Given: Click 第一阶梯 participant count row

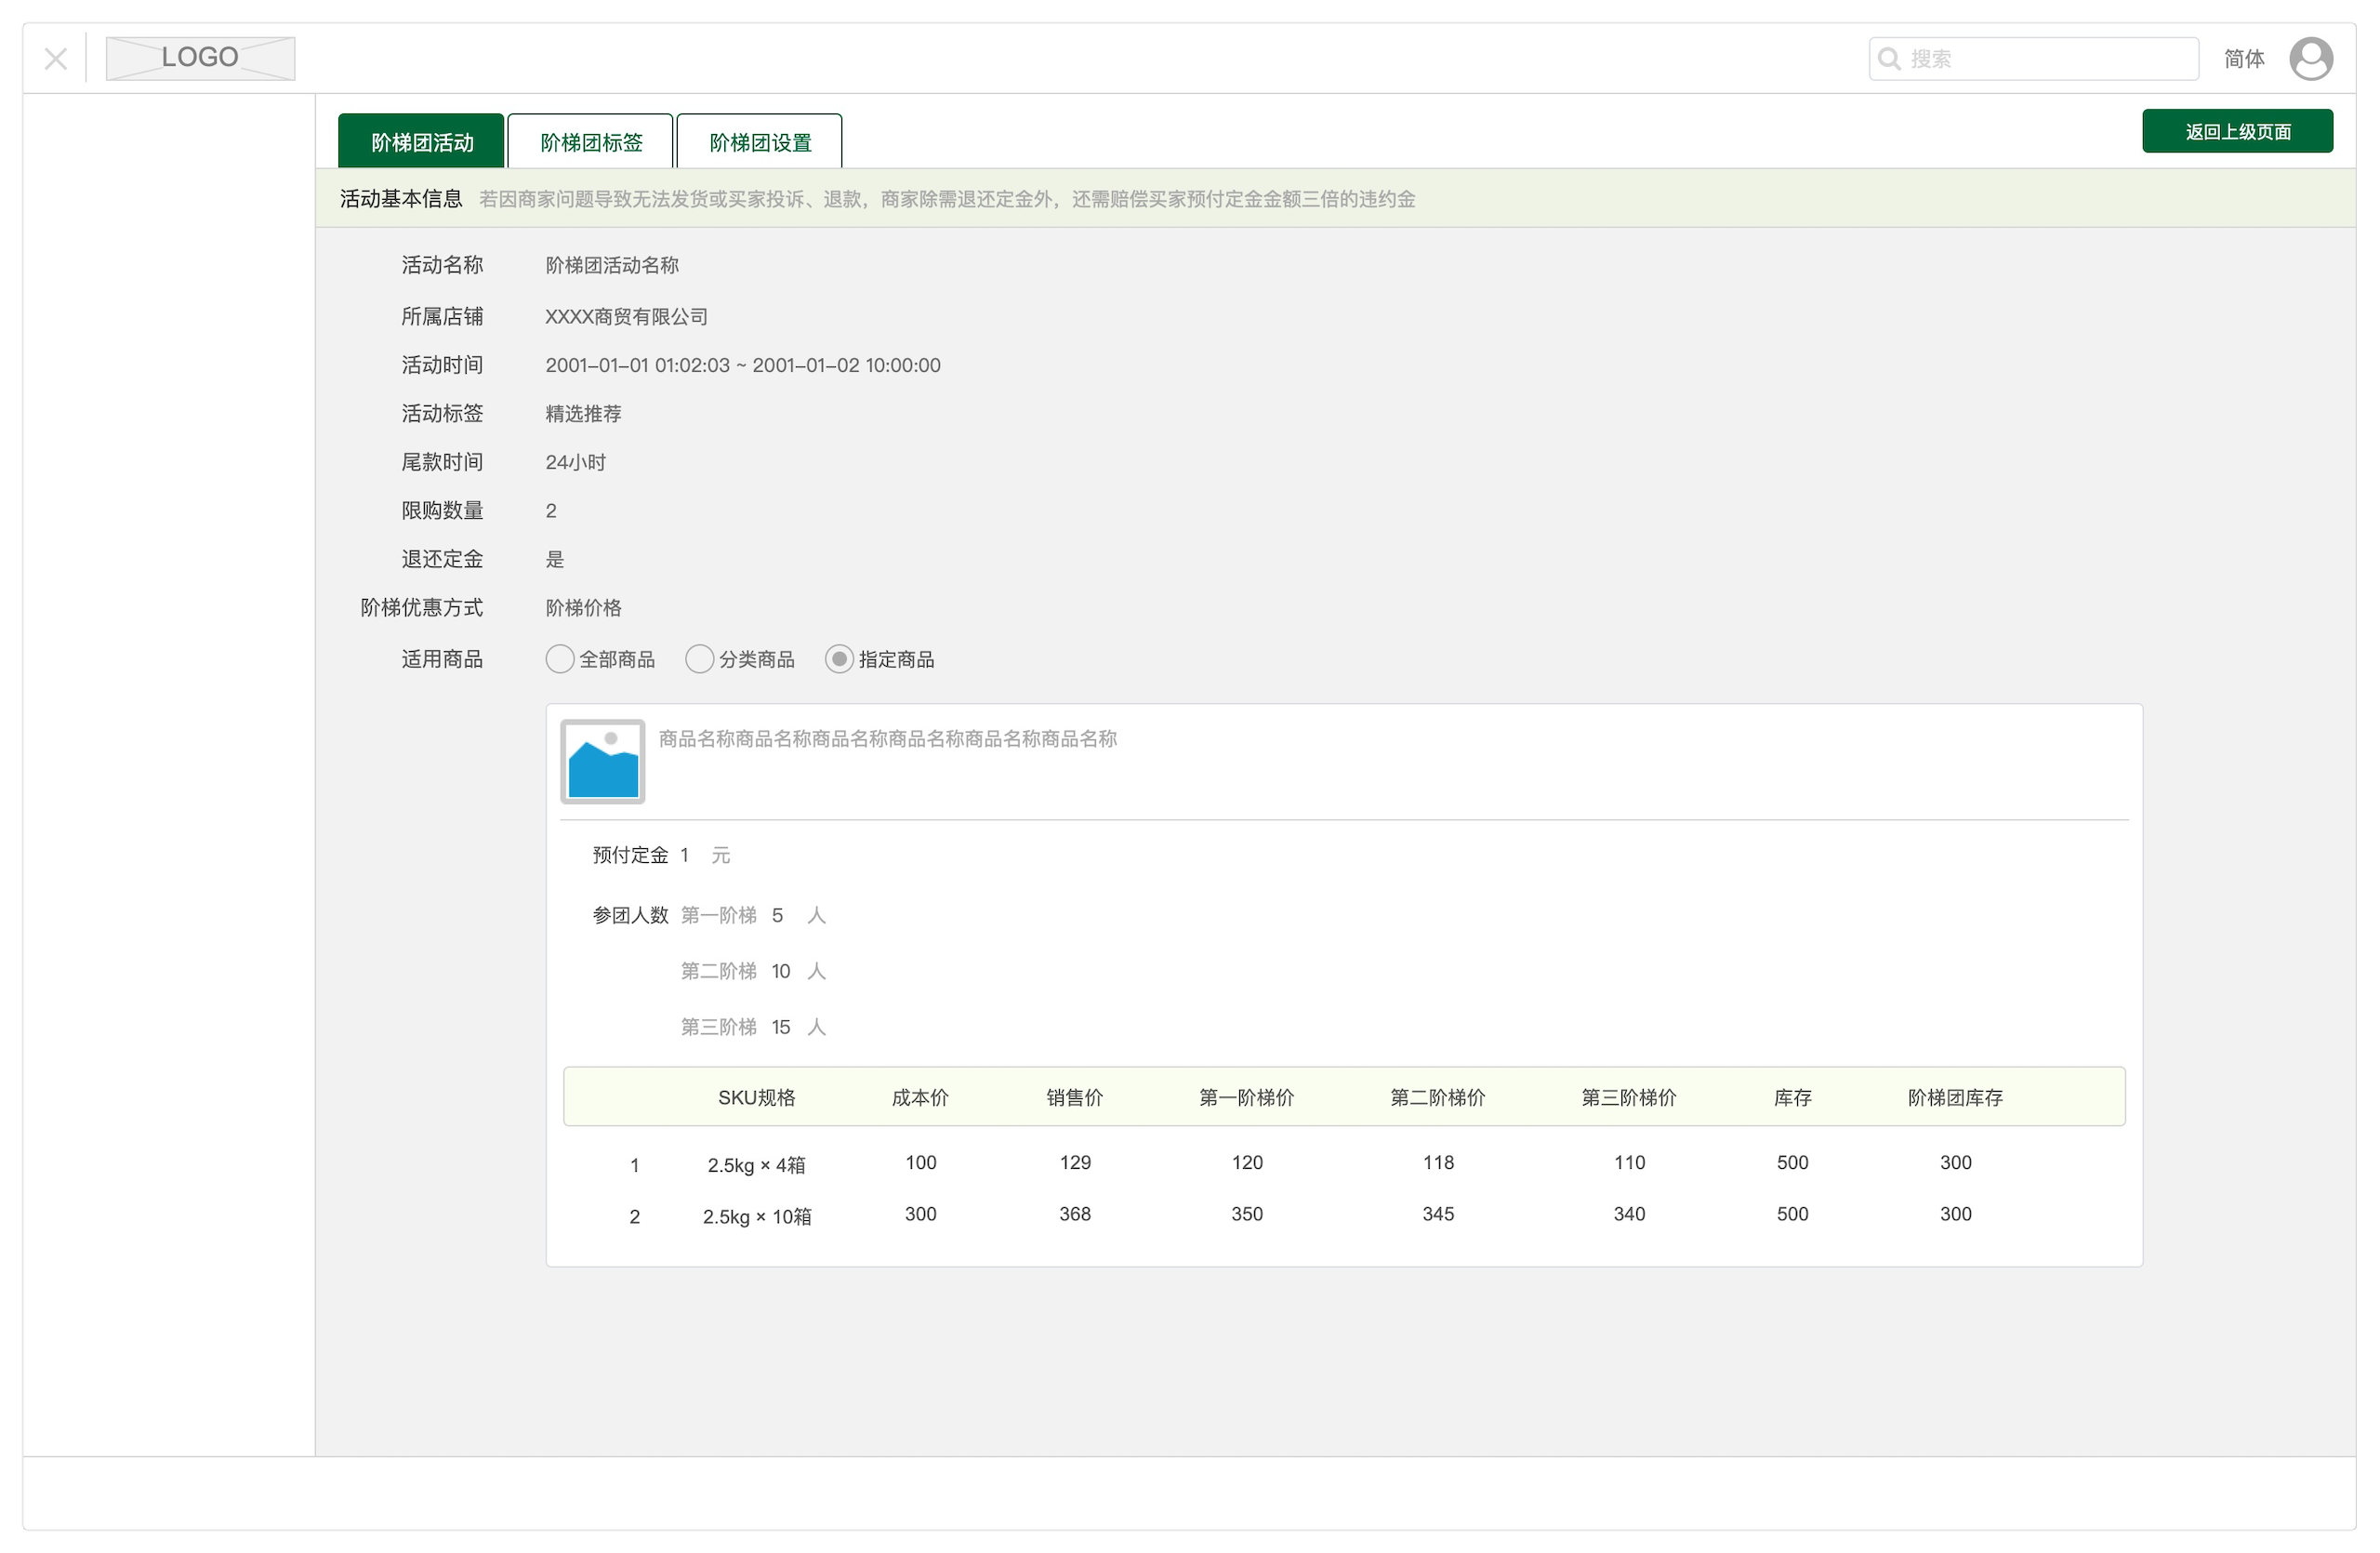Looking at the screenshot, I should 754,915.
